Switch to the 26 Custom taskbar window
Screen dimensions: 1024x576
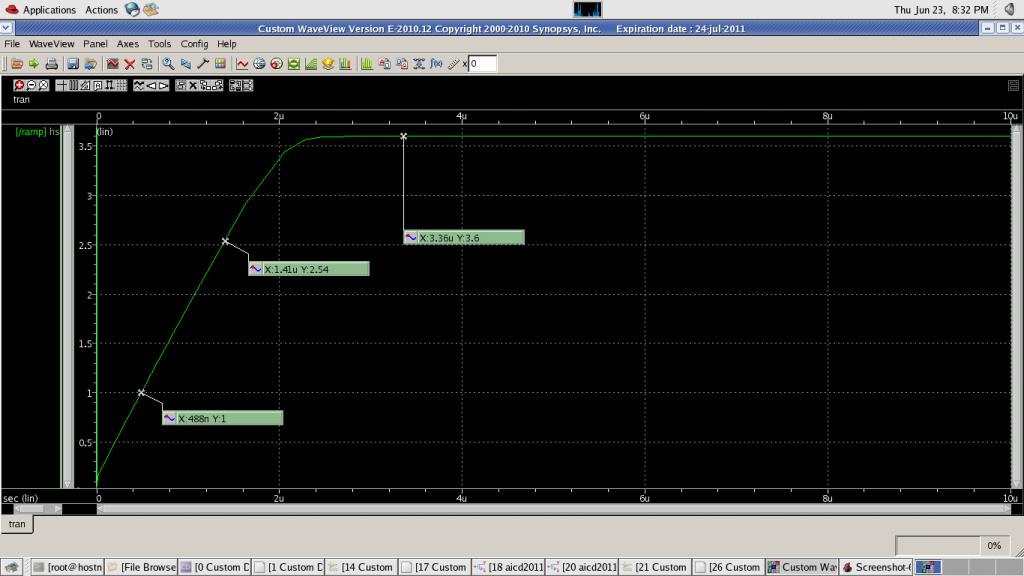coord(728,567)
